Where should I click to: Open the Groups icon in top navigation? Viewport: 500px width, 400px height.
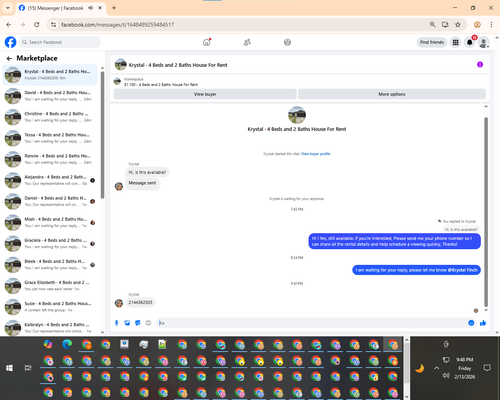[x=287, y=42]
